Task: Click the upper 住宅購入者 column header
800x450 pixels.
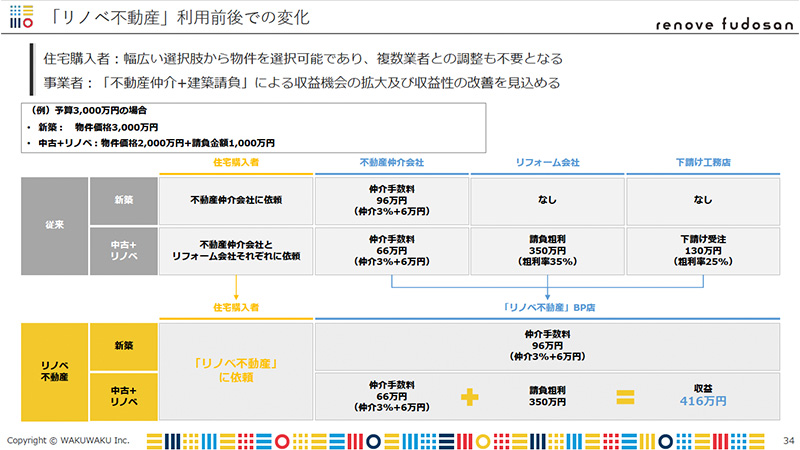Action: tap(236, 162)
